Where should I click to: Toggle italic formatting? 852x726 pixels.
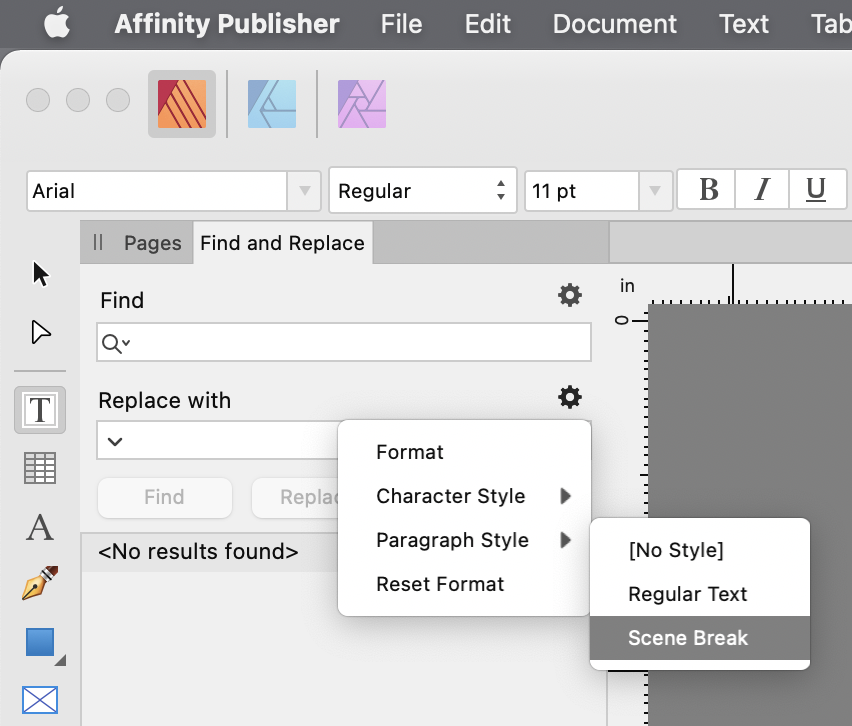[x=762, y=190]
